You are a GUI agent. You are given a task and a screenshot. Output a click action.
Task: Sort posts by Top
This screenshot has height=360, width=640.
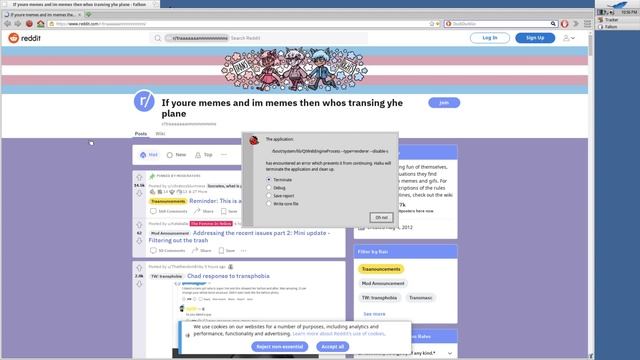[x=204, y=155]
